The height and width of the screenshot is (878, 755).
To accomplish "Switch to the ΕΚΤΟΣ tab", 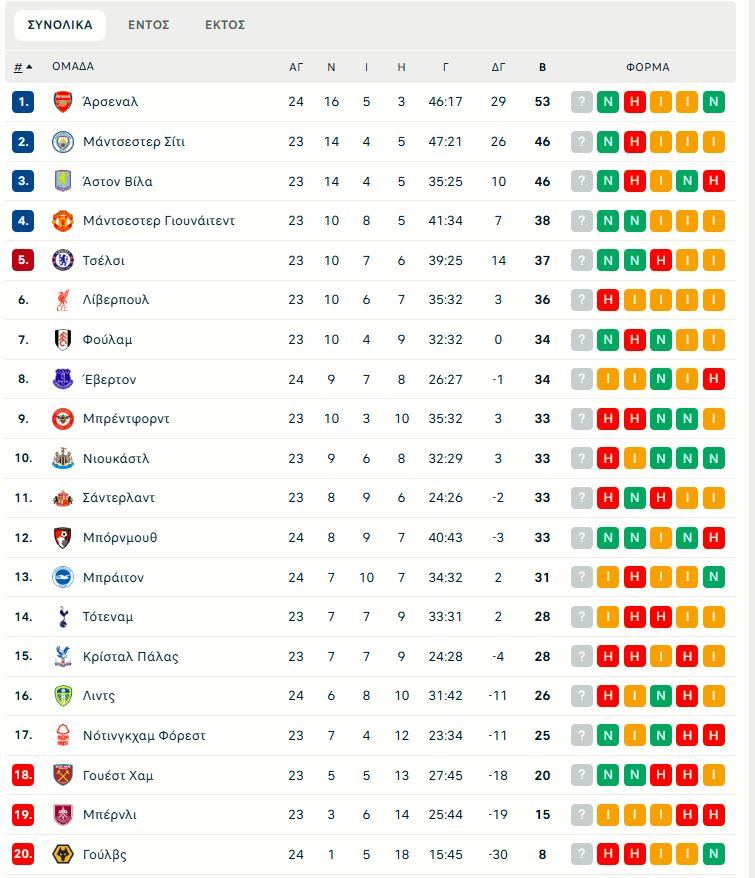I will coord(225,25).
